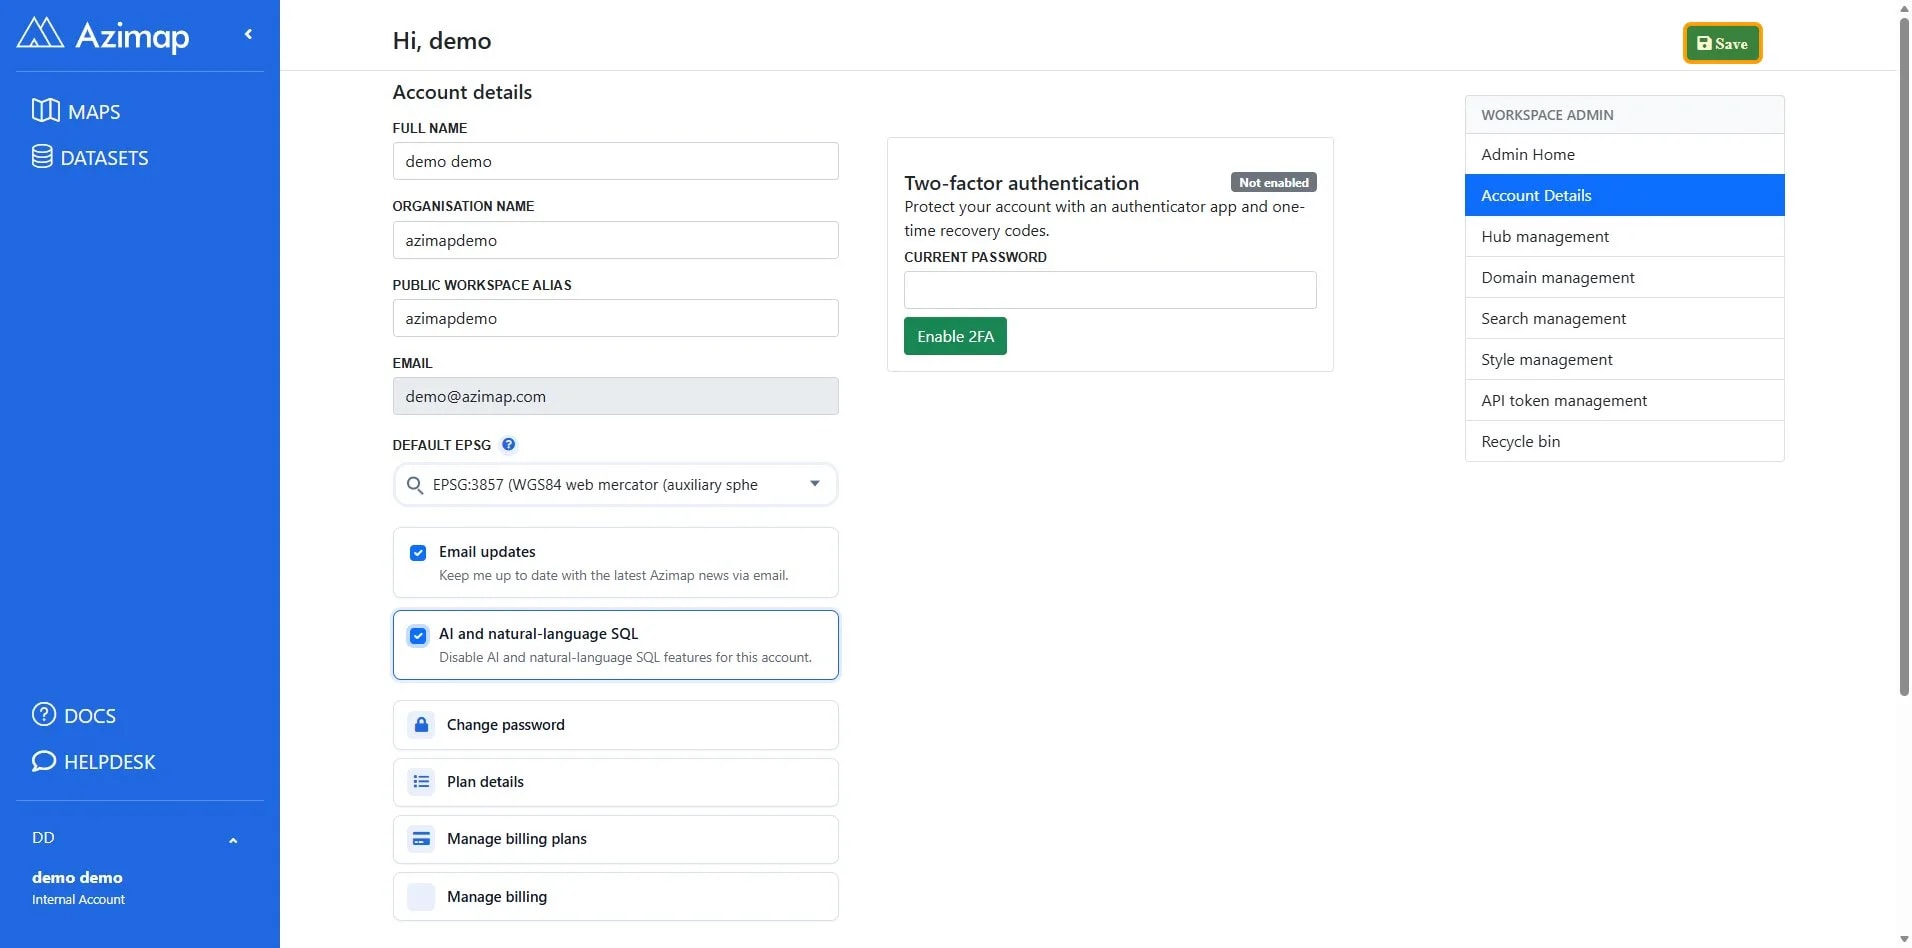Click the disabled Email field
1912x948 pixels.
click(615, 396)
